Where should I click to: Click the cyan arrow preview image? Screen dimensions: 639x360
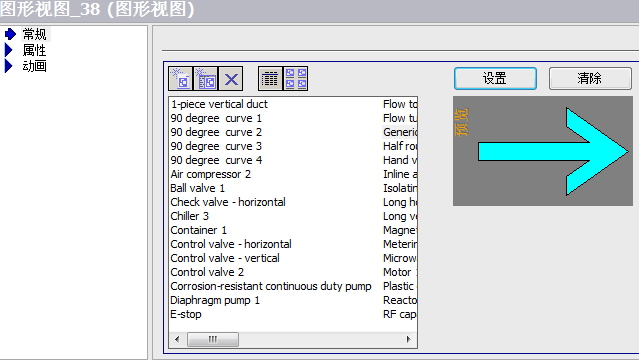(x=553, y=151)
